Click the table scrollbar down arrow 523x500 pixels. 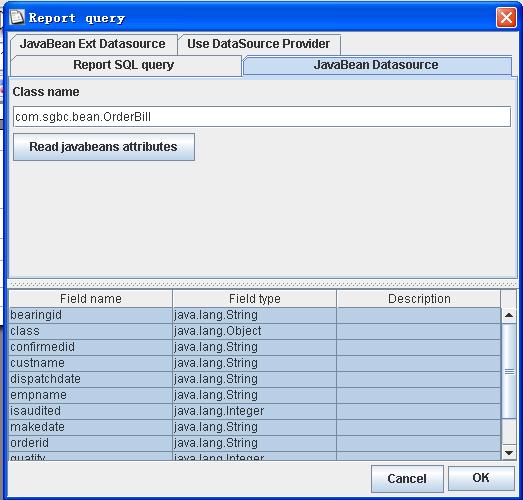tap(509, 453)
